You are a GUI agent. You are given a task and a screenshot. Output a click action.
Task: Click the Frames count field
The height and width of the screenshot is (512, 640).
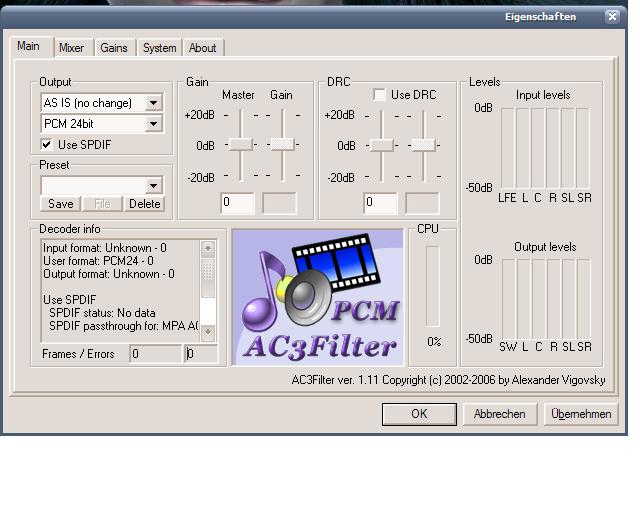pyautogui.click(x=156, y=354)
